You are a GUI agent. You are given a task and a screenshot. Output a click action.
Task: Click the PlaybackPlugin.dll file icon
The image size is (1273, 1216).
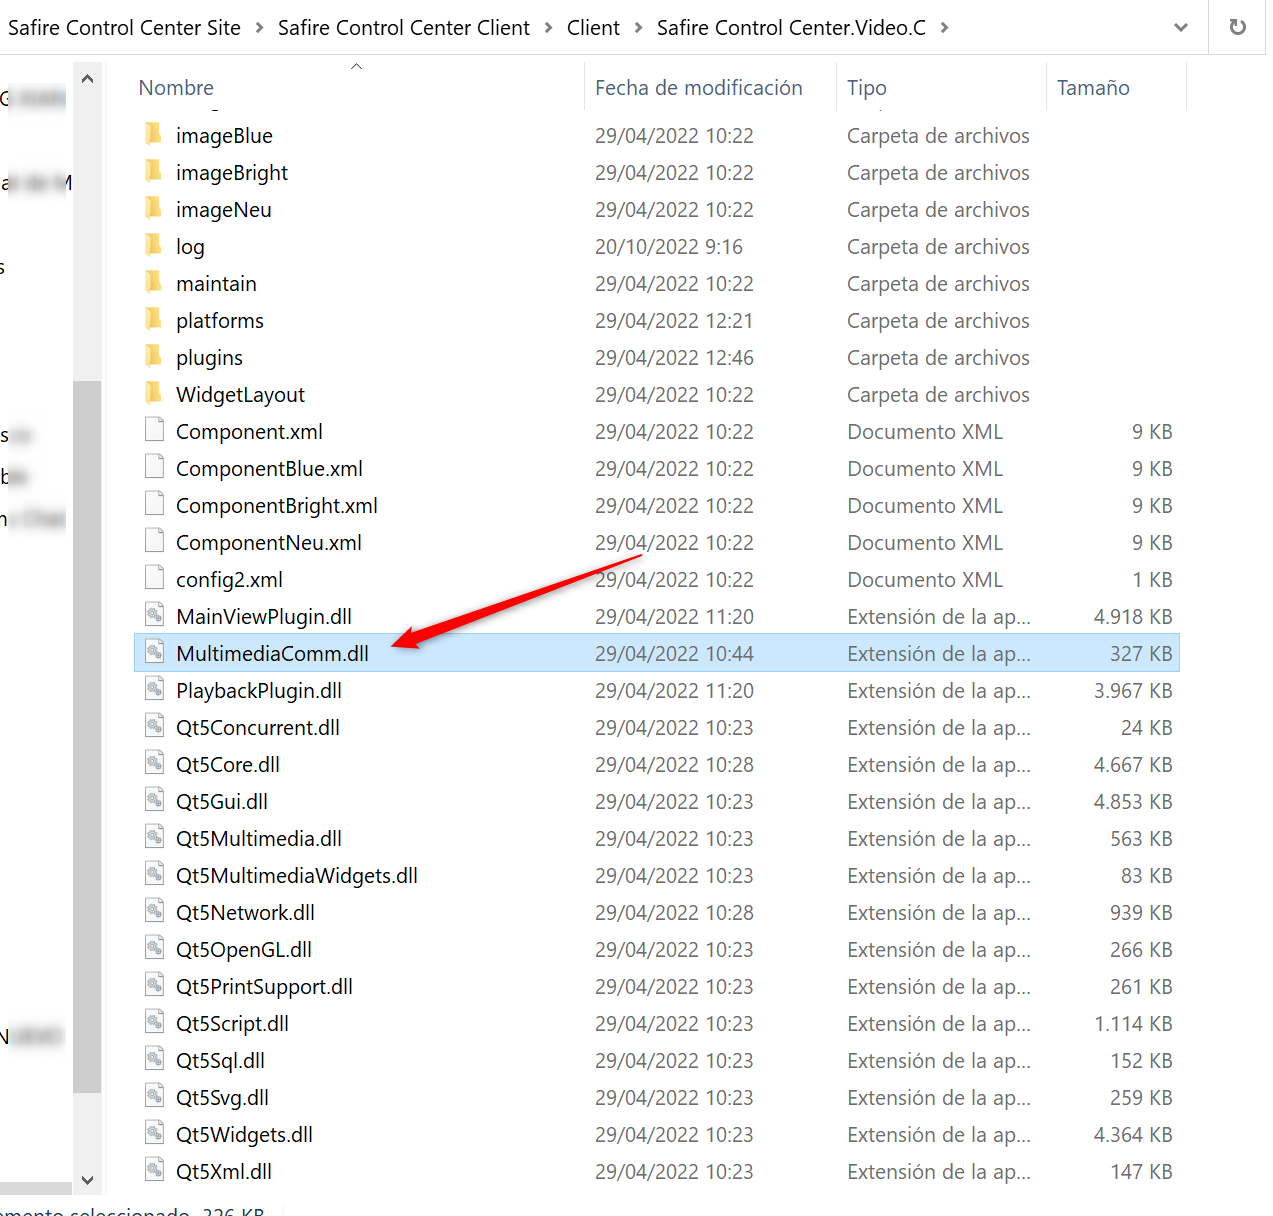tap(154, 689)
